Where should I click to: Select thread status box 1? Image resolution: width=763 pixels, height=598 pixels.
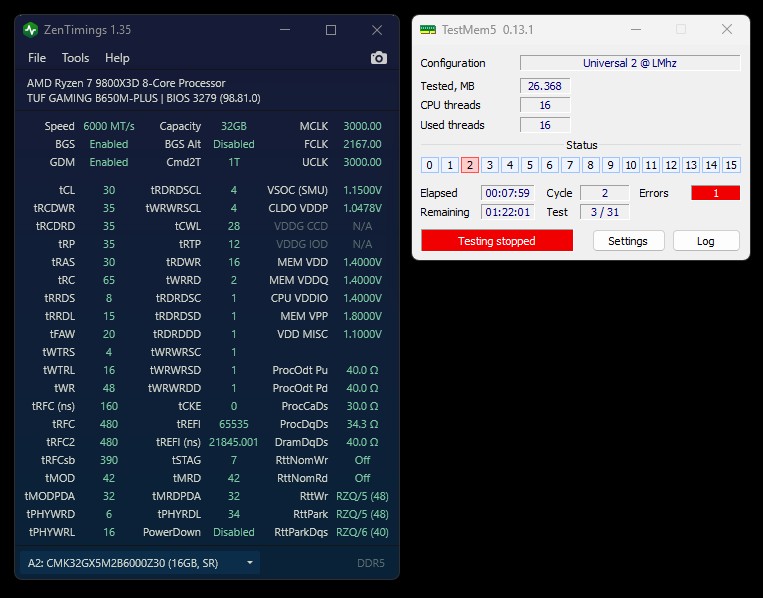pos(450,165)
